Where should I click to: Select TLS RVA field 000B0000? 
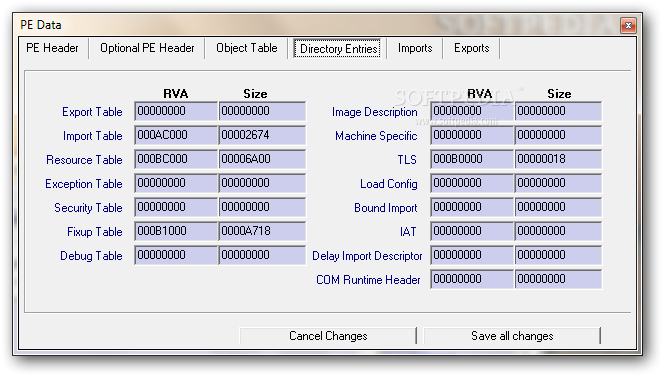point(472,159)
